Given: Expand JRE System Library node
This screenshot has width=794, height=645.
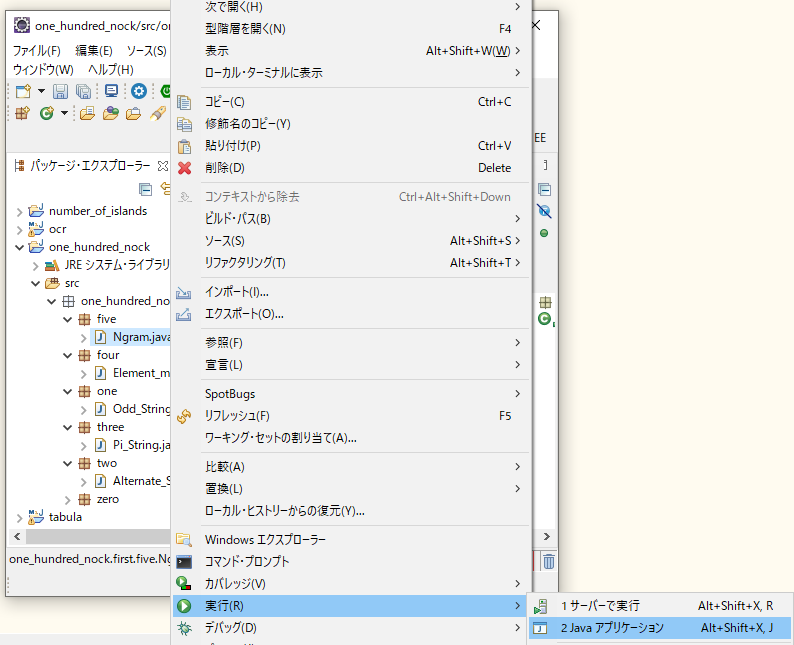Looking at the screenshot, I should pos(35,265).
